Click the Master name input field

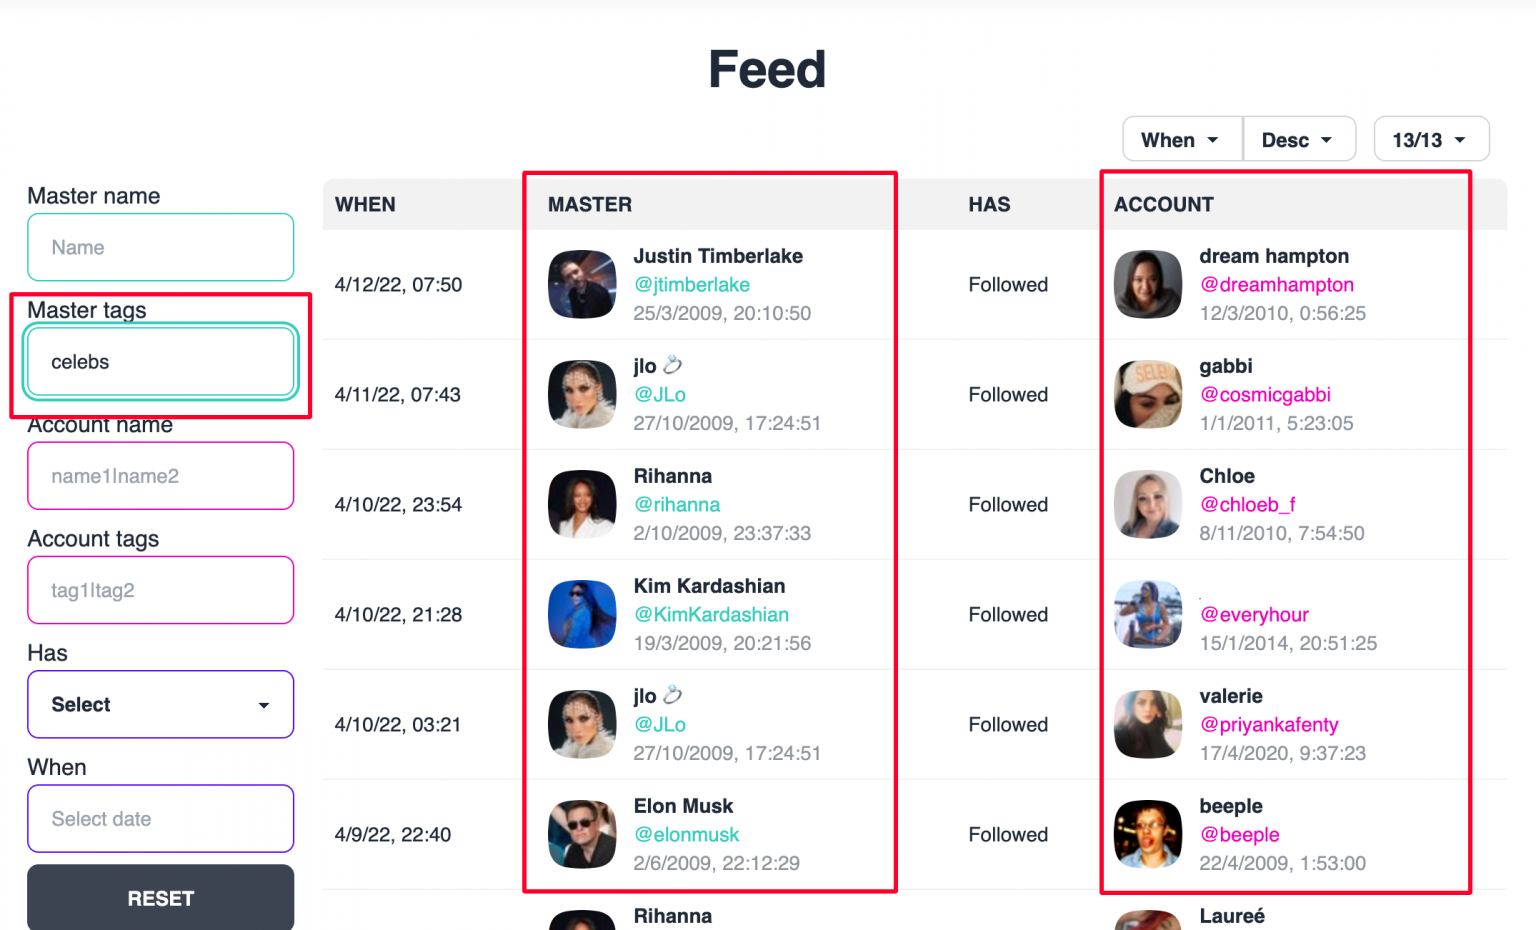(x=160, y=247)
